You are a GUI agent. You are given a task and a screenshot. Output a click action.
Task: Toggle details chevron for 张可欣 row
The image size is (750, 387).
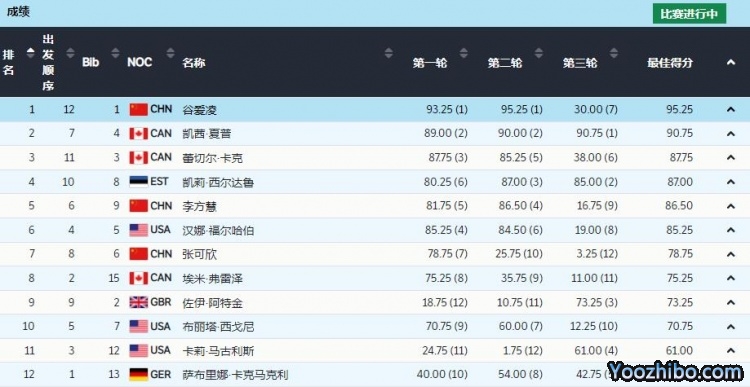(x=730, y=254)
